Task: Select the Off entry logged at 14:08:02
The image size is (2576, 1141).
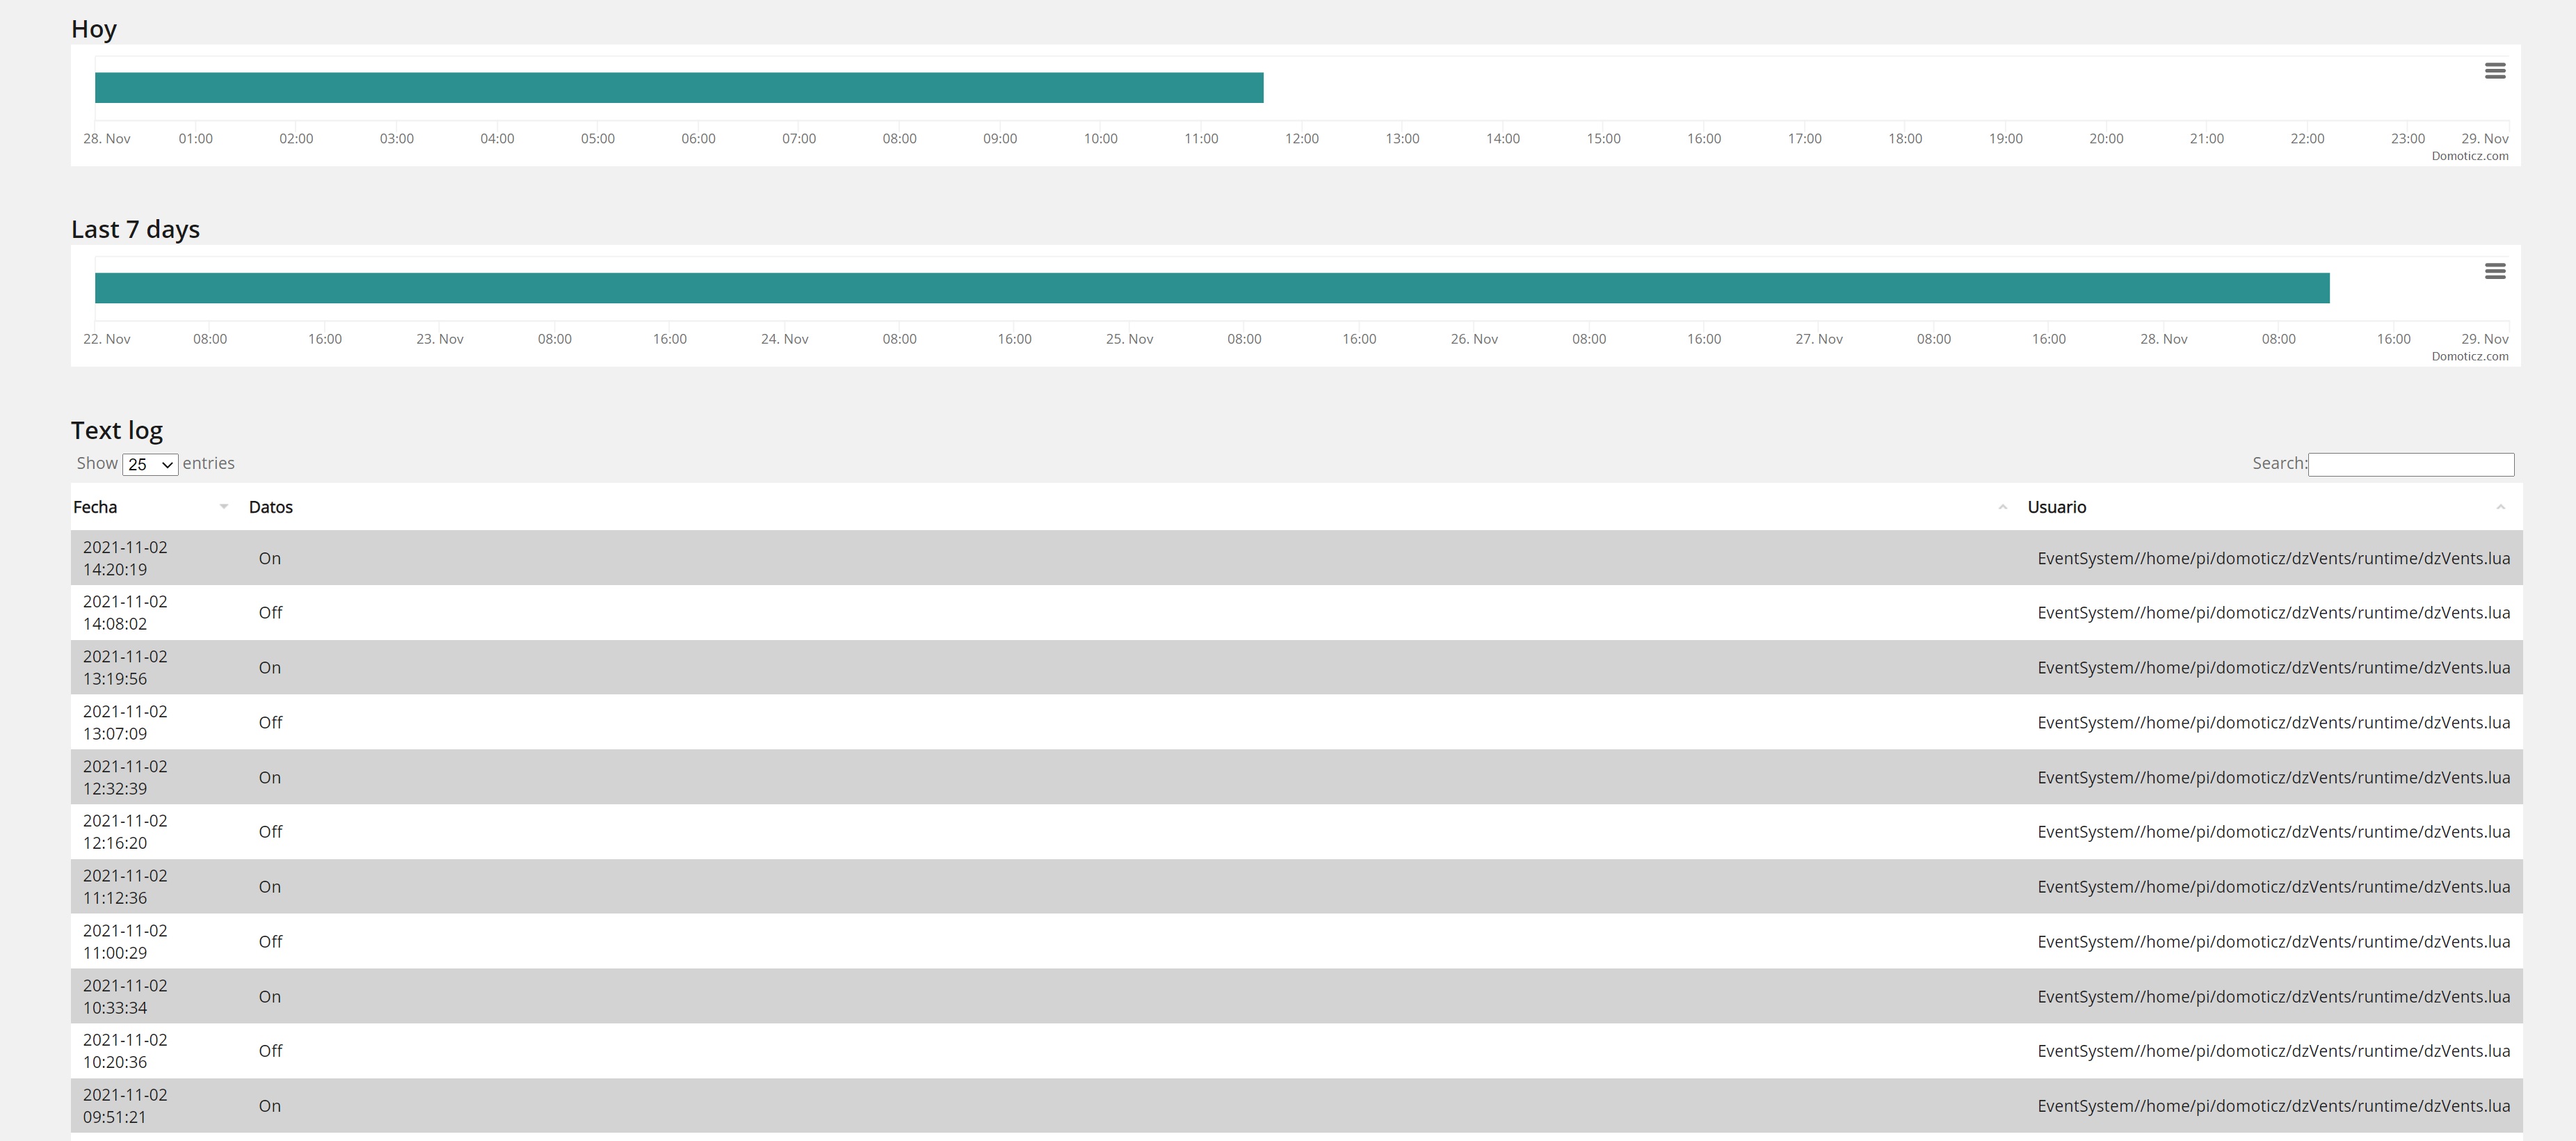Action: tap(700, 612)
